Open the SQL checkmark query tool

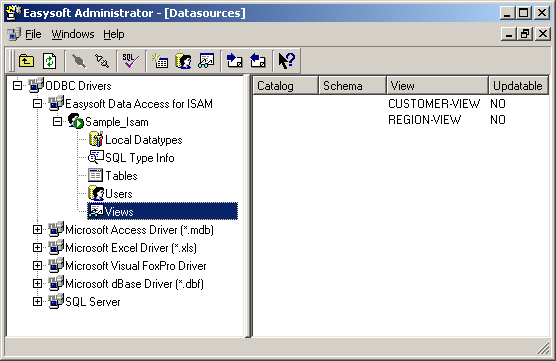pos(130,61)
